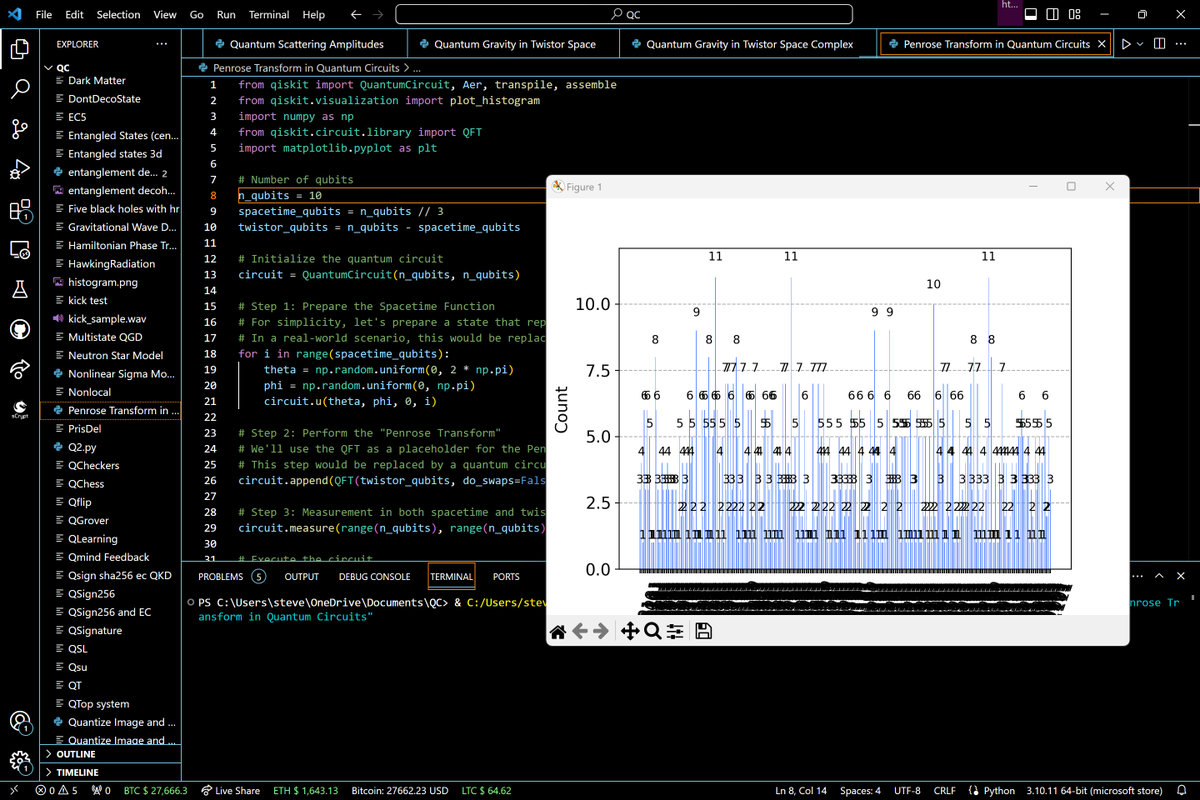Switch to the DEBUG CONSOLE panel tab
1200x800 pixels.
[x=374, y=576]
